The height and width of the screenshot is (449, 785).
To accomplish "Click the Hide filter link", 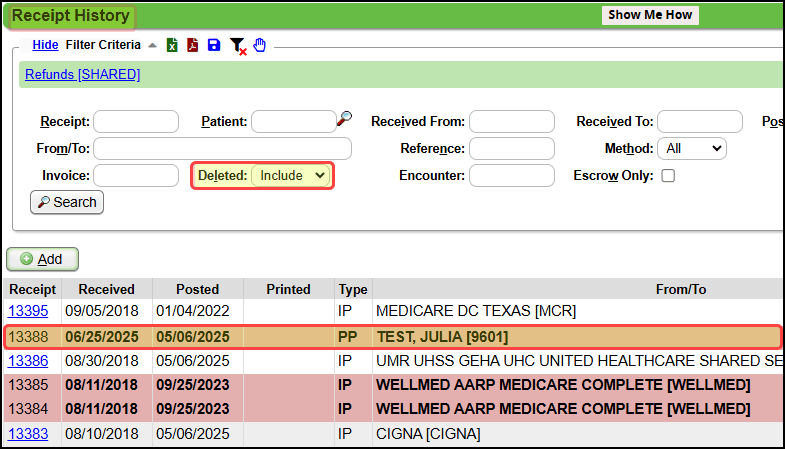I will 45,45.
